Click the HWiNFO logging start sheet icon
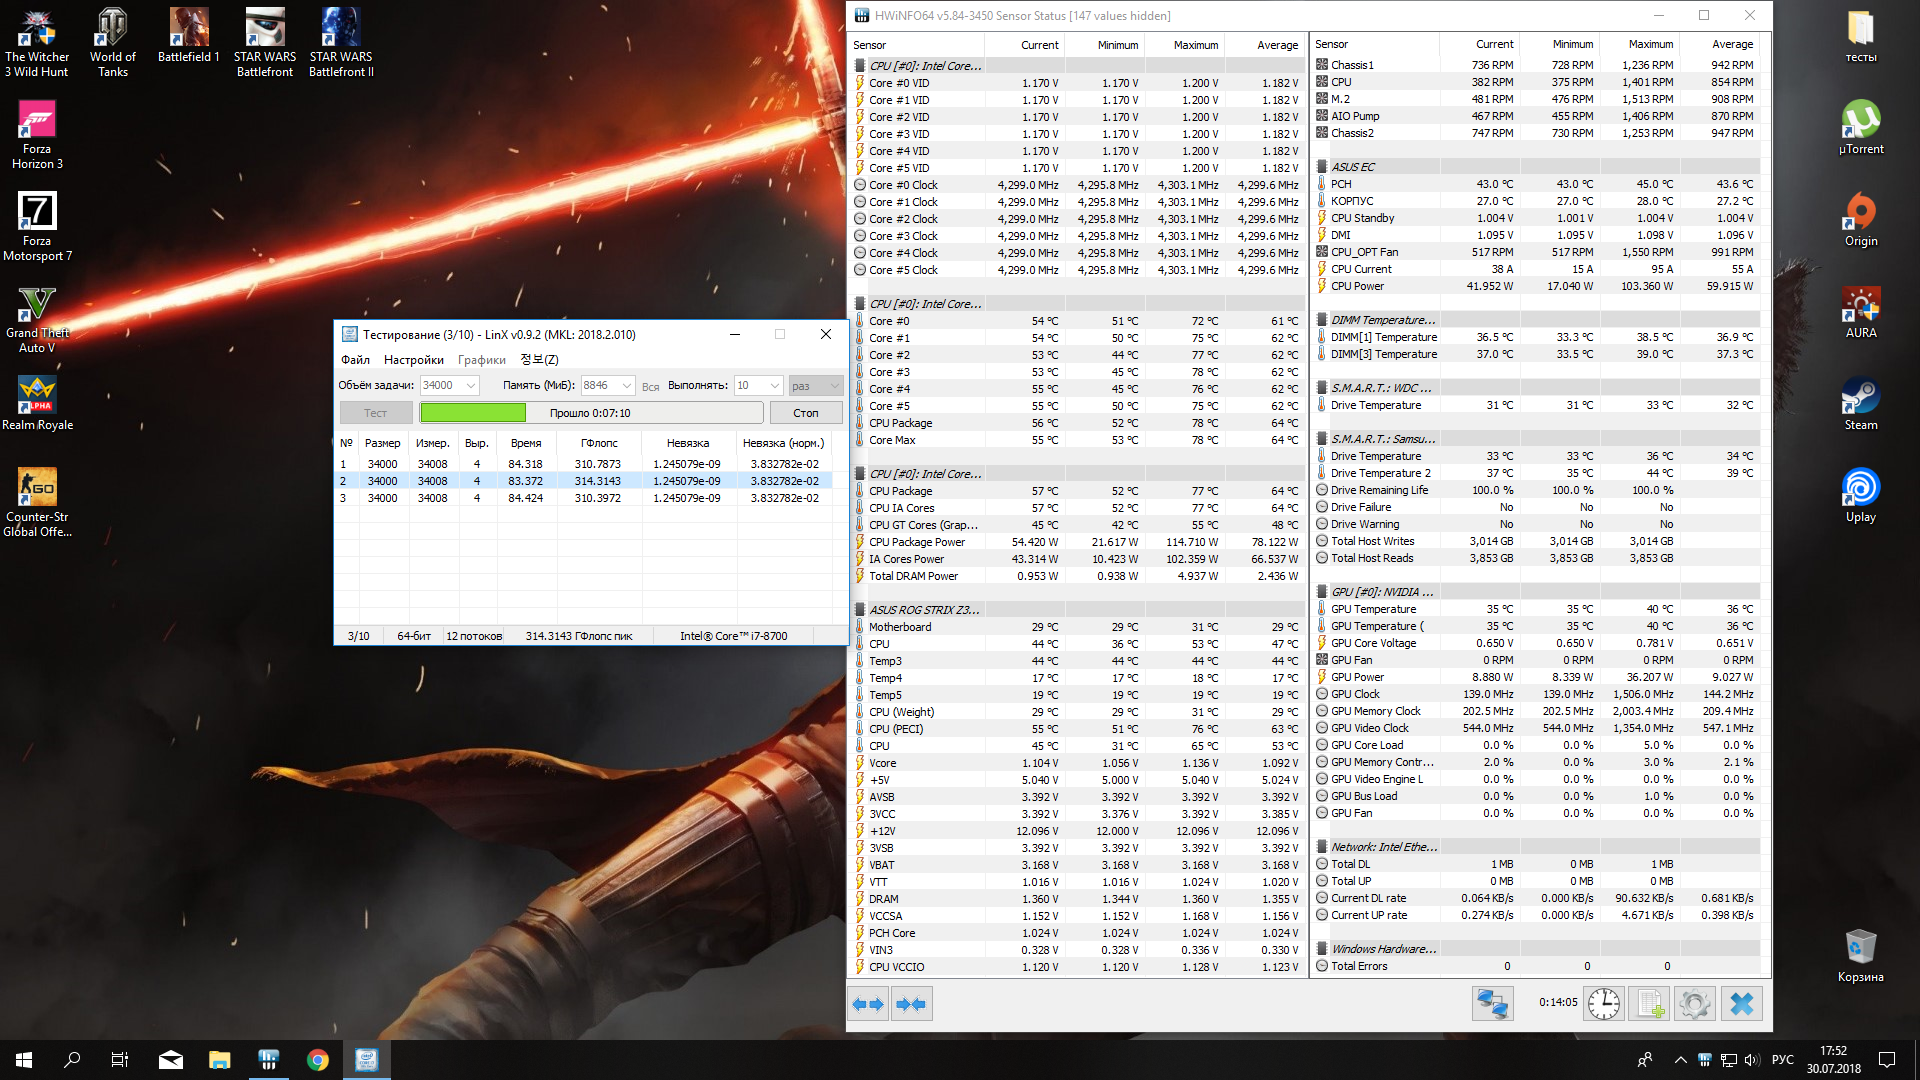The image size is (1920, 1080). 1650,1004
